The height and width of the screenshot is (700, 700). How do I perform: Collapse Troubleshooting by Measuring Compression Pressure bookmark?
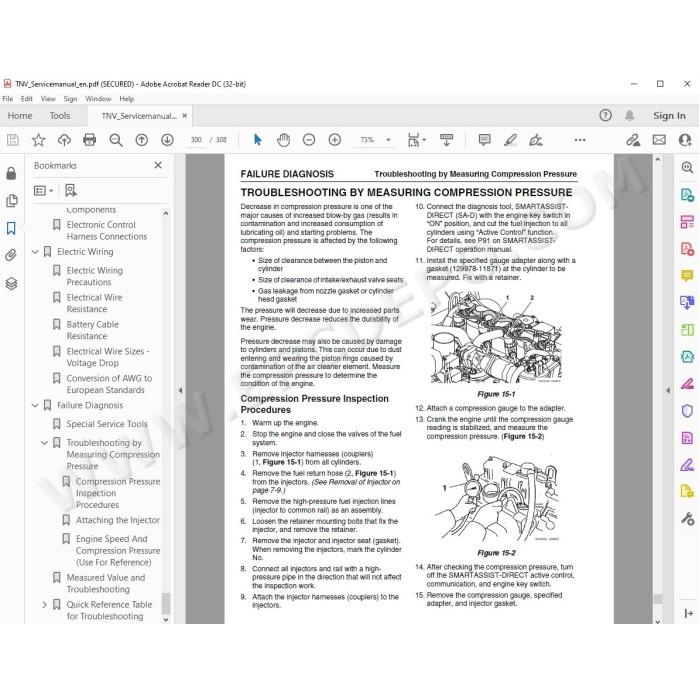[45, 443]
